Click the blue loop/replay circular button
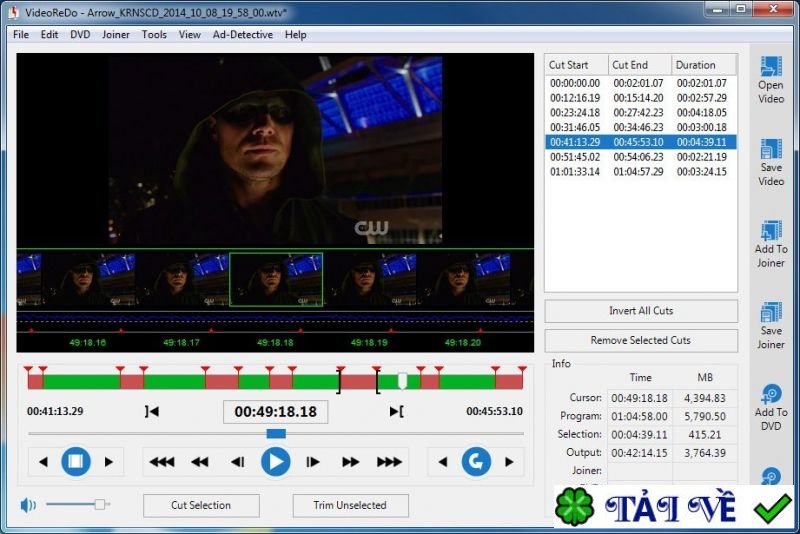This screenshot has width=800, height=534. coord(476,462)
